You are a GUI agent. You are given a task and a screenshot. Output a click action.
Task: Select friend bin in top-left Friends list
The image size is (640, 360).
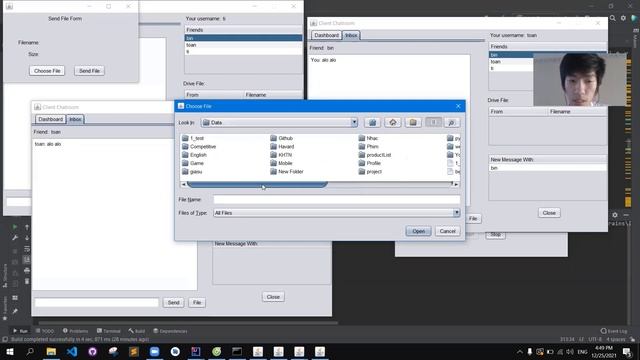click(x=243, y=38)
